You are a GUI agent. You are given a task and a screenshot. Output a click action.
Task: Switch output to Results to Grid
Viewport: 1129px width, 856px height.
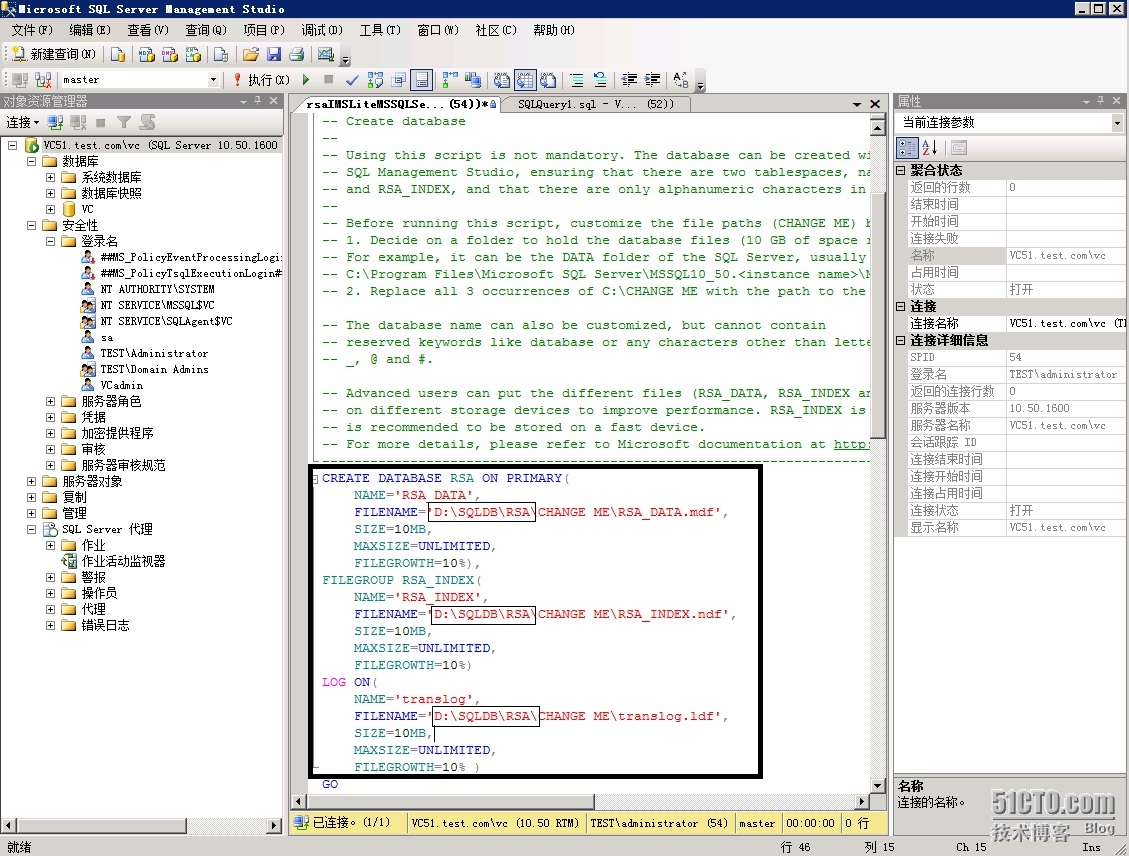pyautogui.click(x=525, y=80)
